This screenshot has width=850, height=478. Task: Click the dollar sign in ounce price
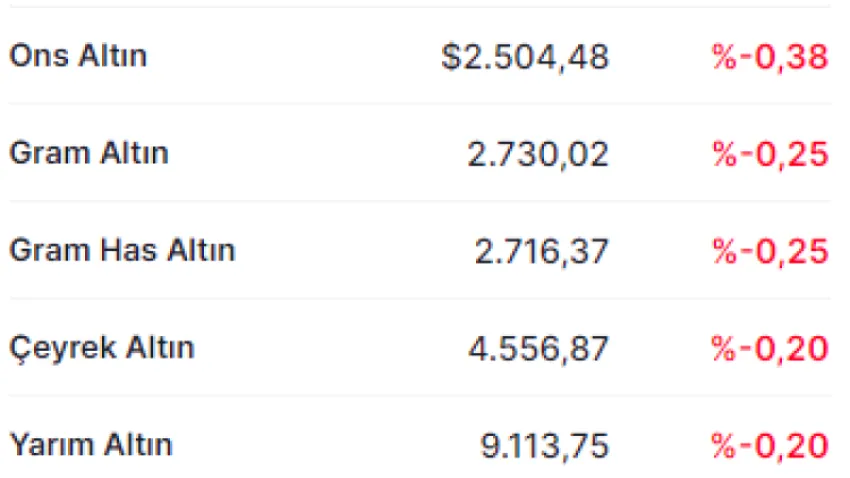click(450, 56)
